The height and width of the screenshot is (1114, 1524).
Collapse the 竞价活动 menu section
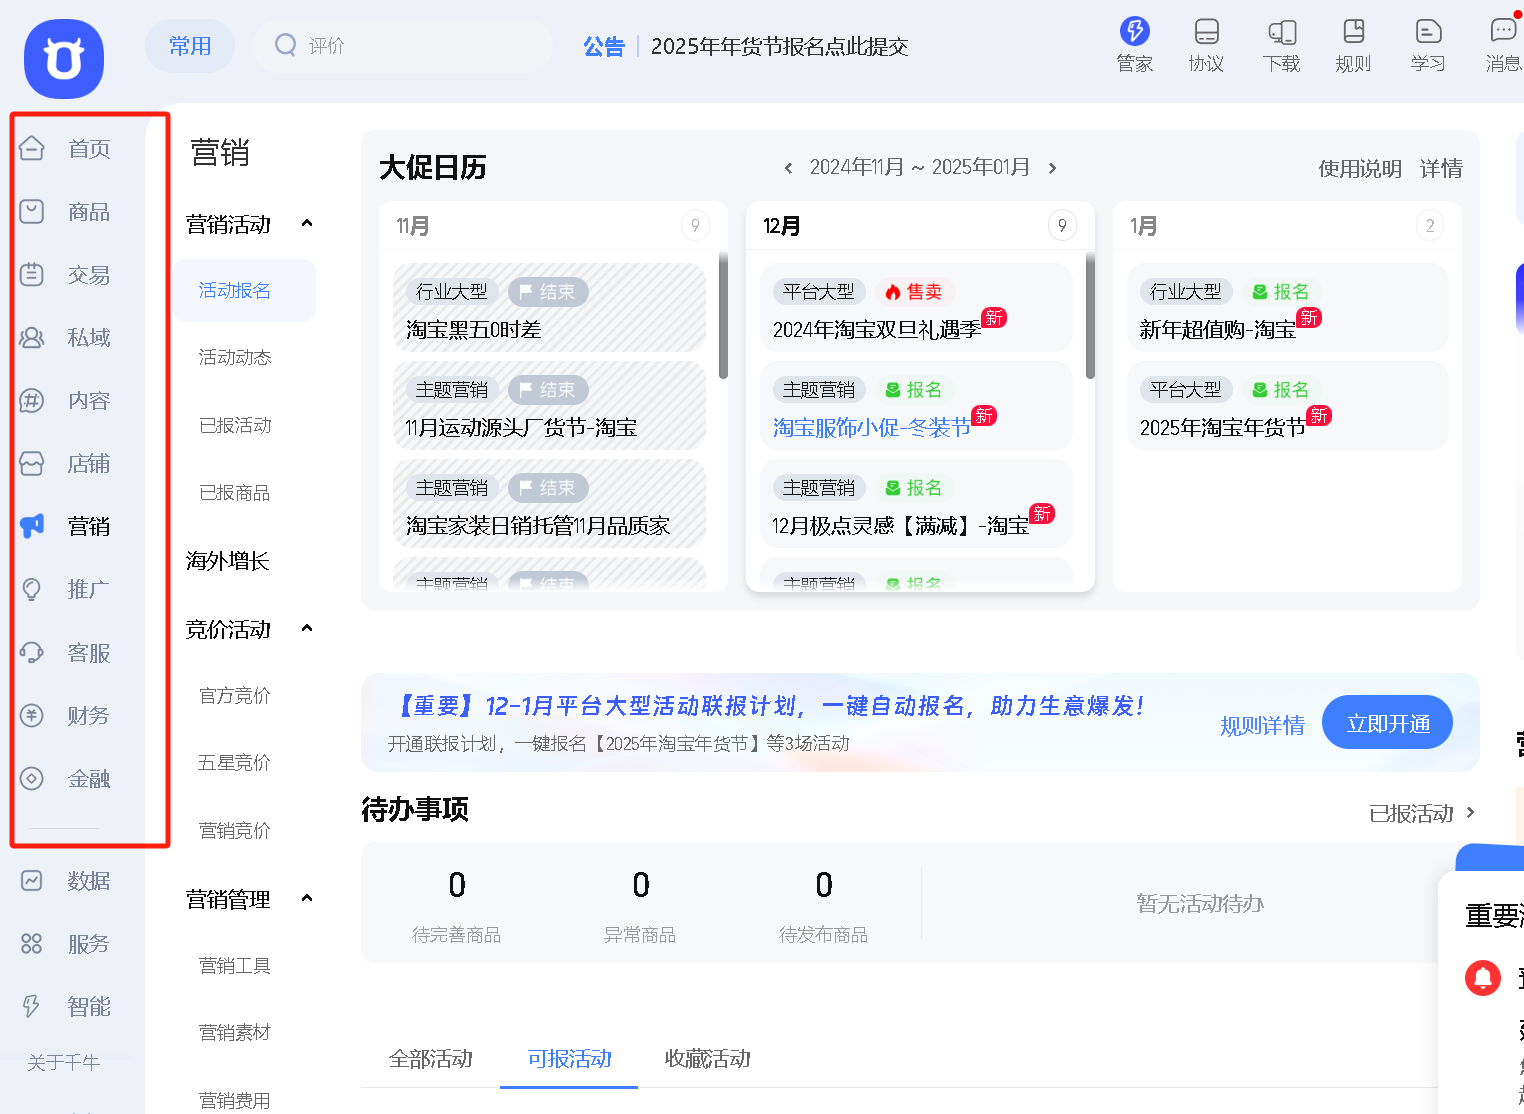point(307,629)
